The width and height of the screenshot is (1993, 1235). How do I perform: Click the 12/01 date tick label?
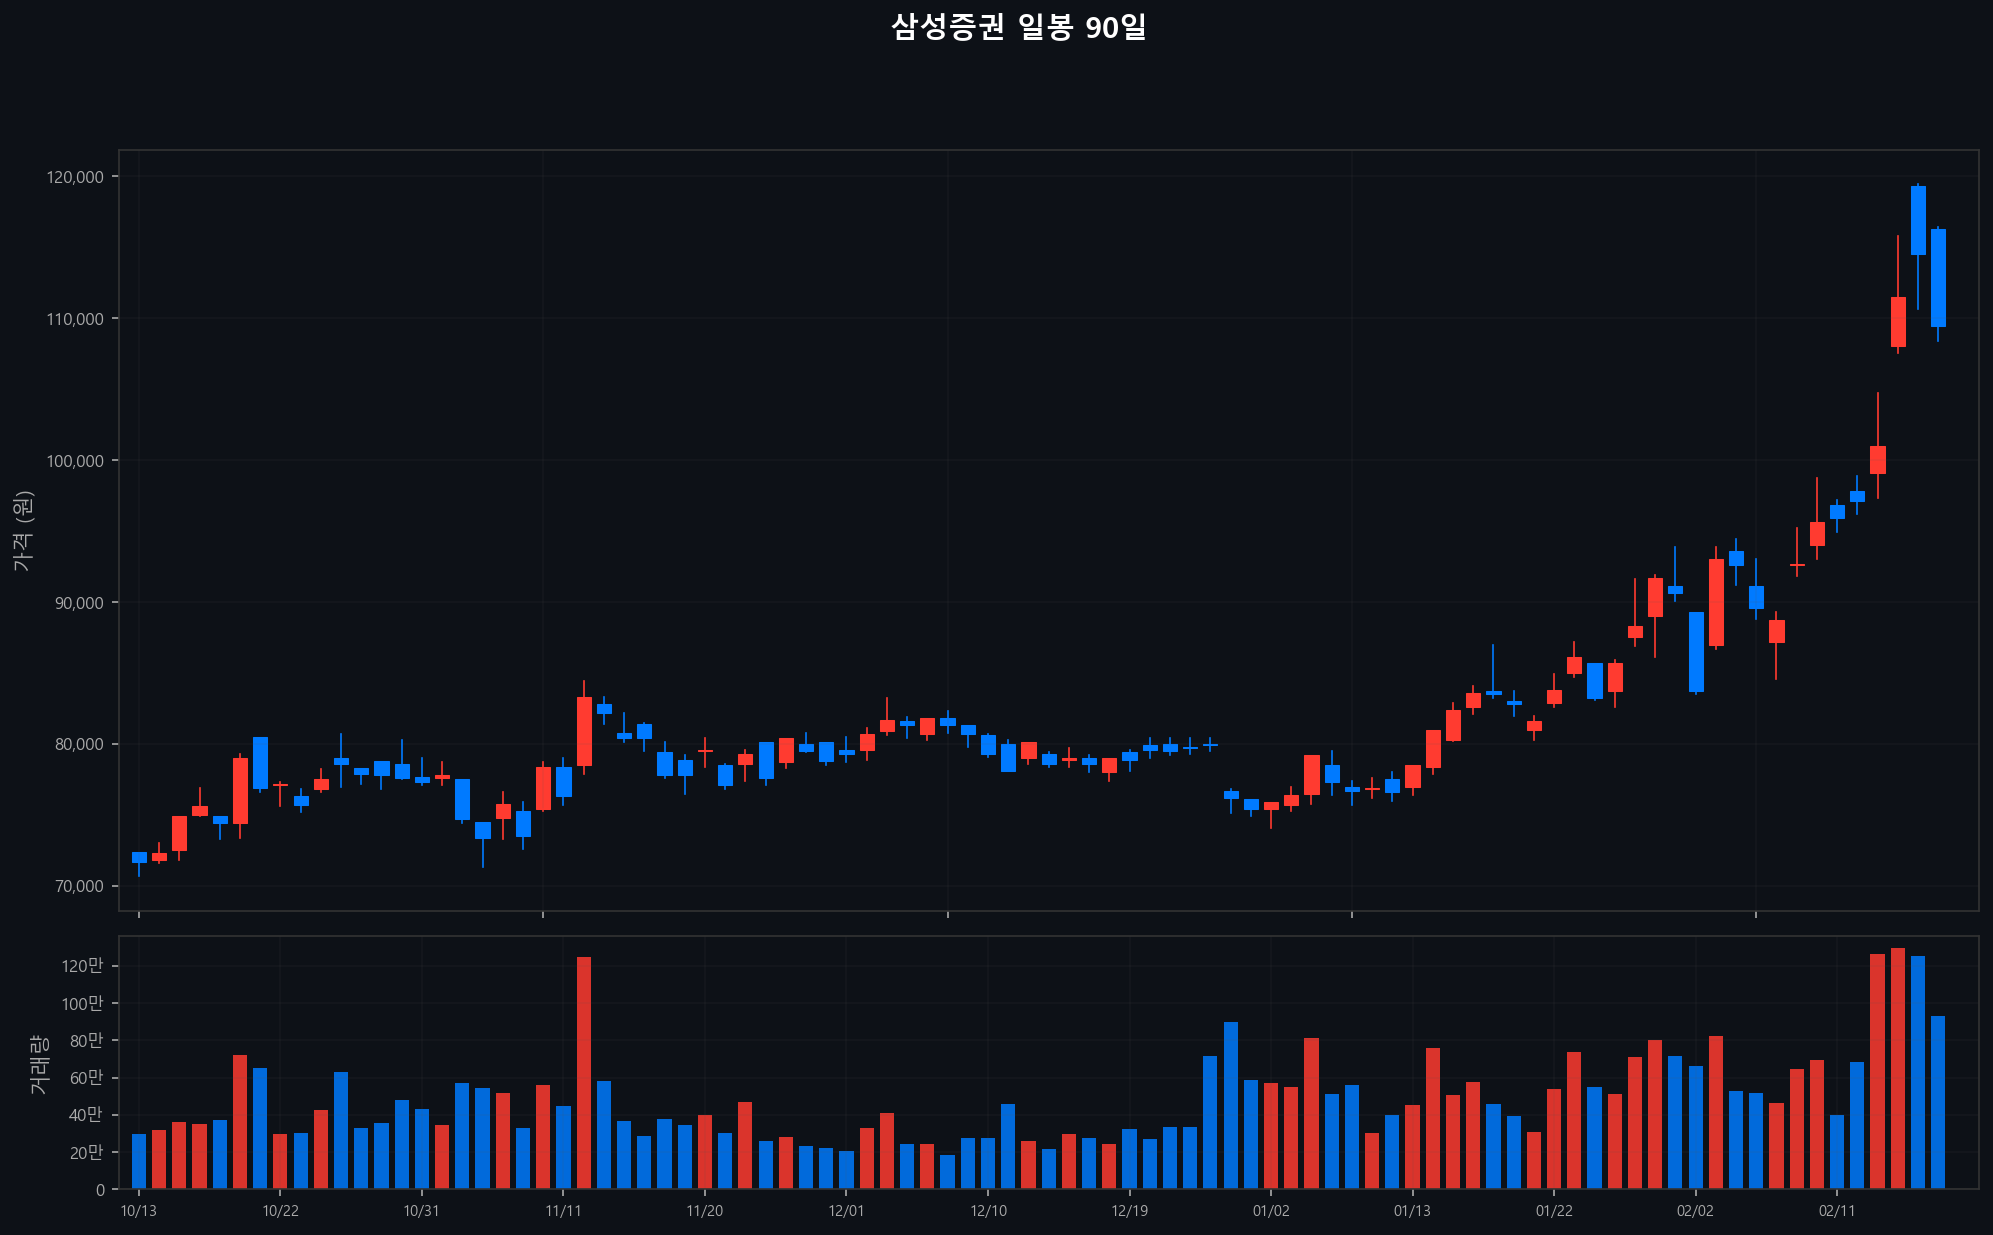point(846,1210)
